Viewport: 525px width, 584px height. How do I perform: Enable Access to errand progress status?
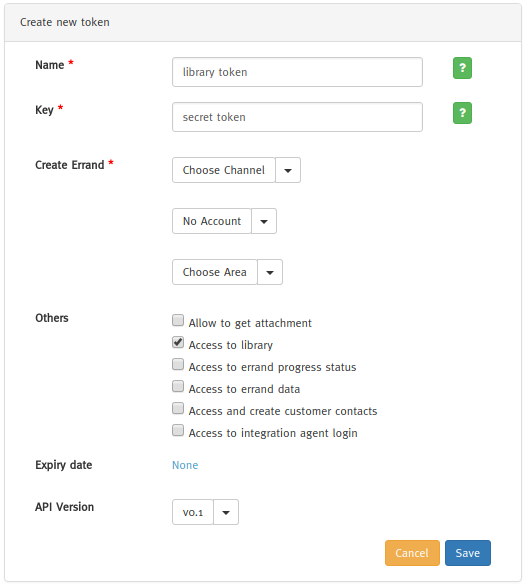click(x=178, y=364)
